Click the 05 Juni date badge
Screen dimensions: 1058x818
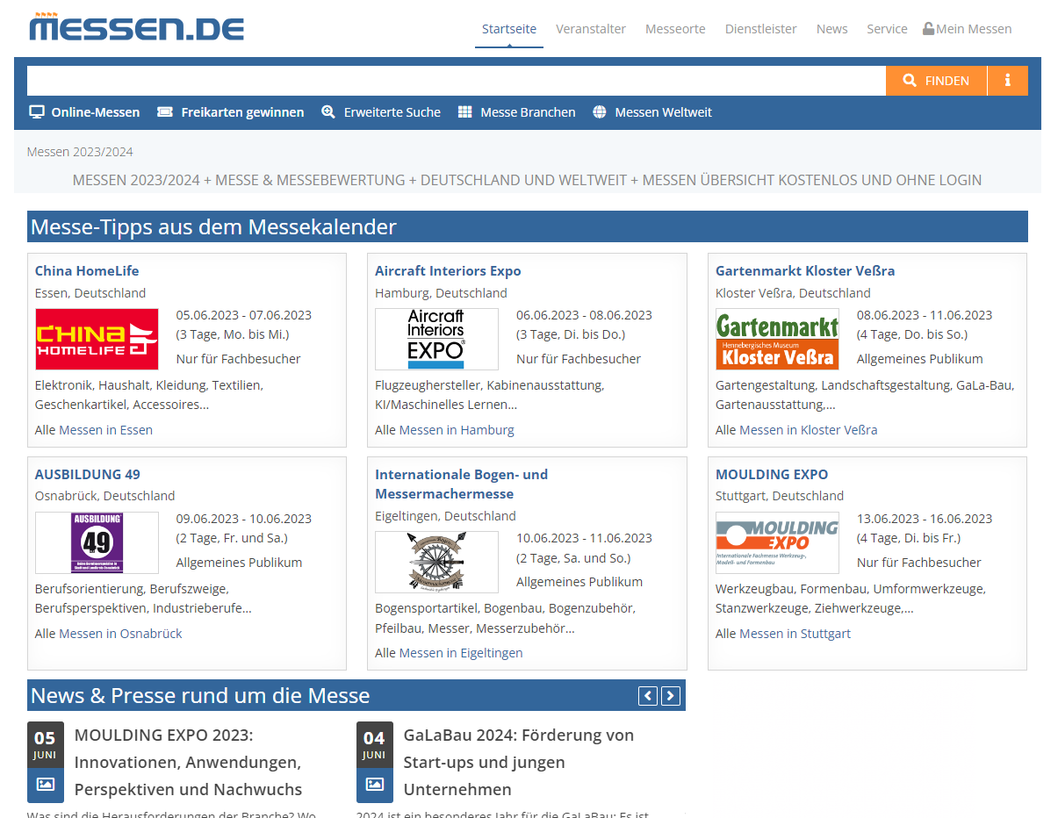click(45, 745)
